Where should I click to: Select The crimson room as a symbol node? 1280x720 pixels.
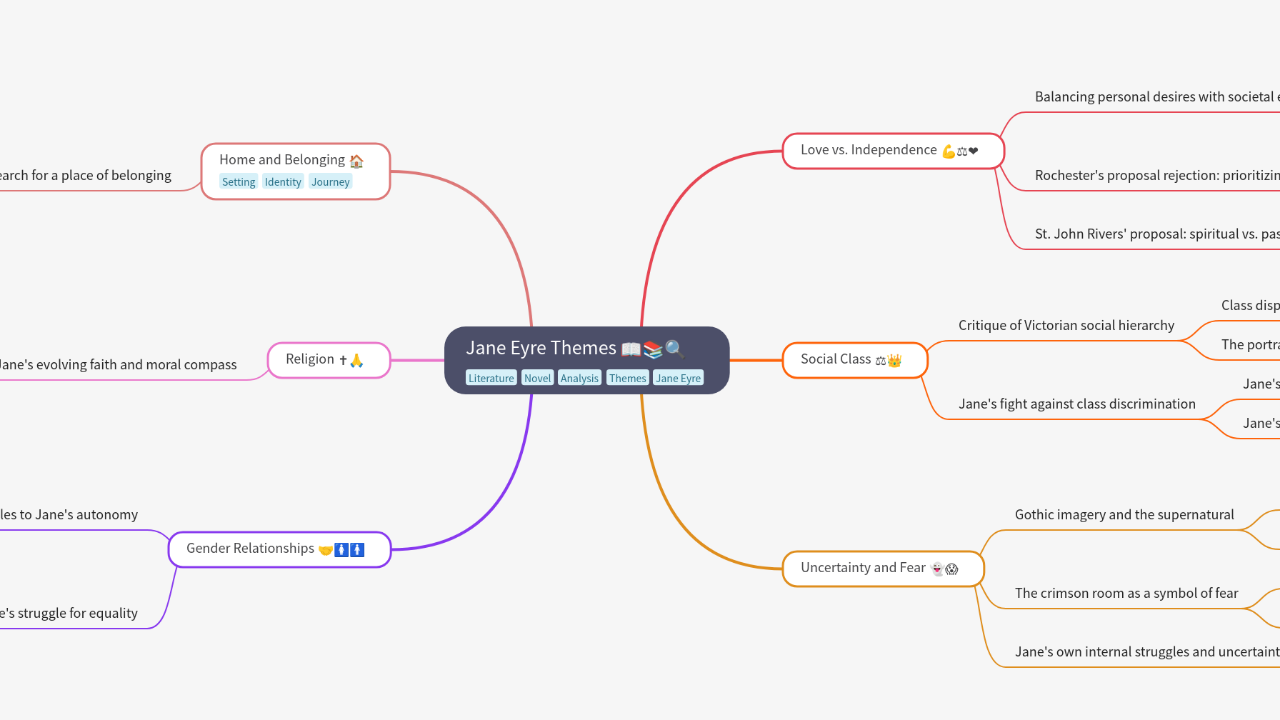click(x=1126, y=593)
